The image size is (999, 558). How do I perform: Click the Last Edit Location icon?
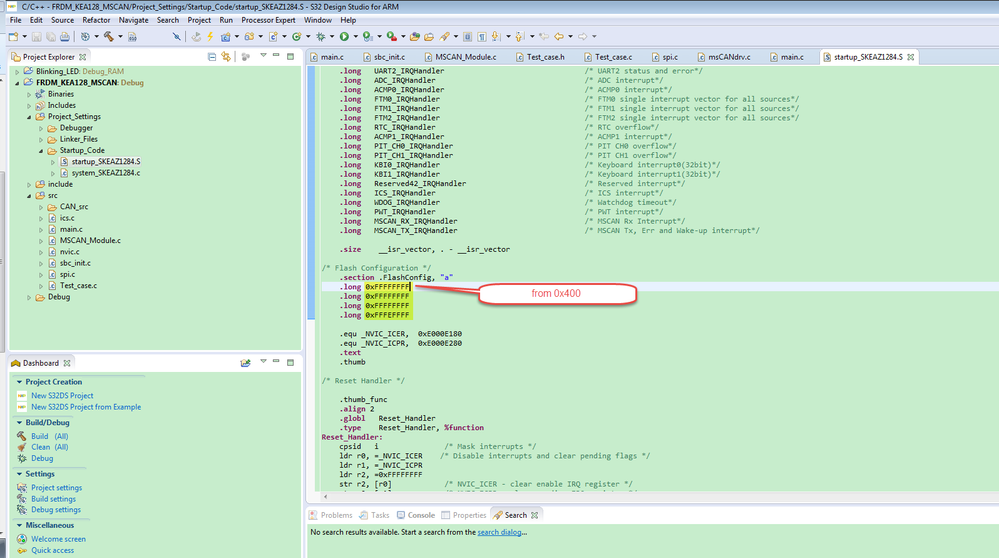coord(543,37)
